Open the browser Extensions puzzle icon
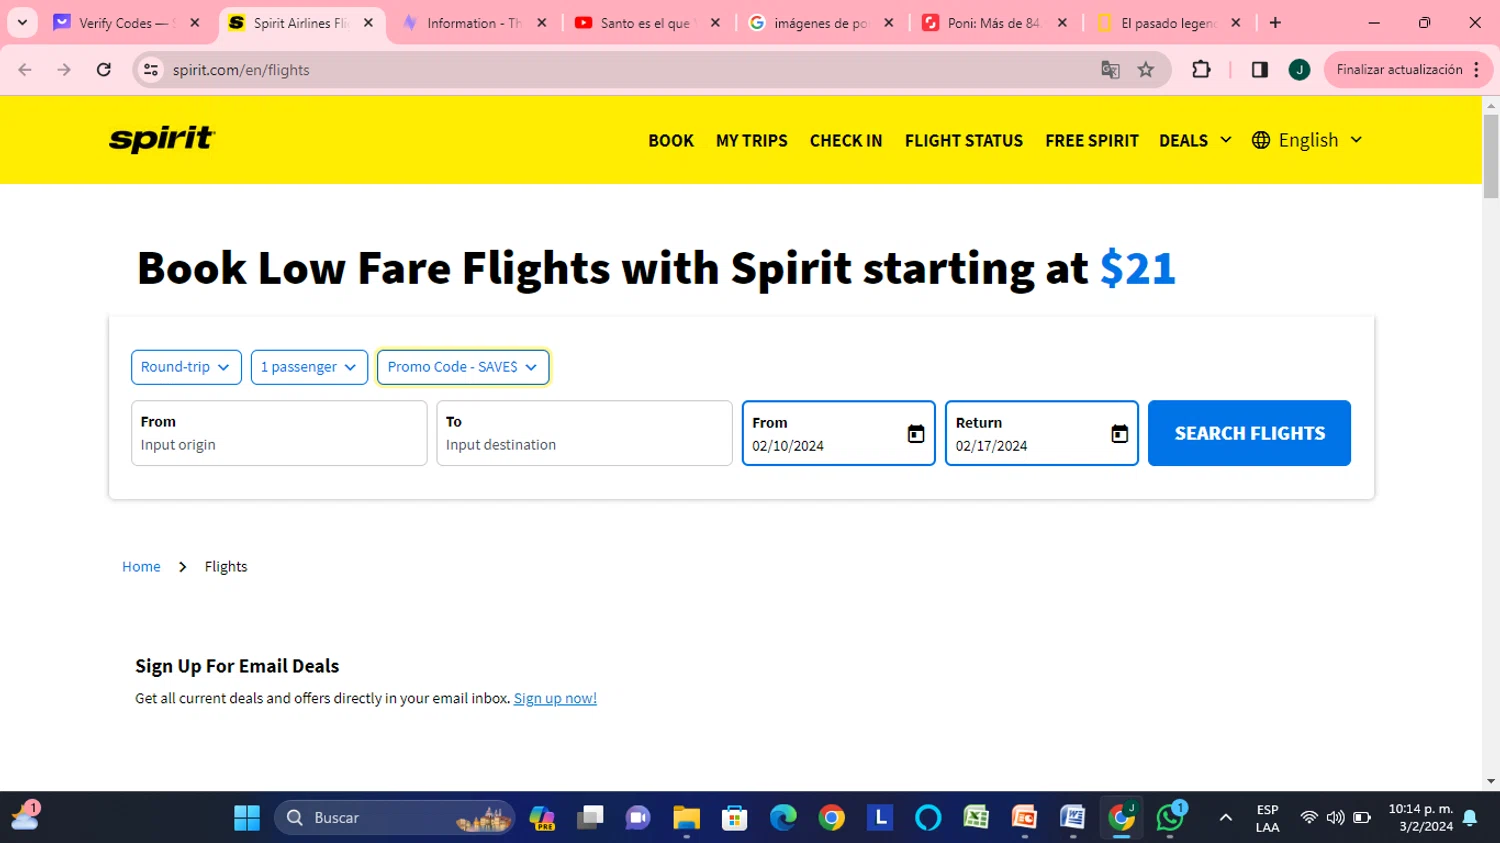The height and width of the screenshot is (843, 1500). click(1201, 70)
